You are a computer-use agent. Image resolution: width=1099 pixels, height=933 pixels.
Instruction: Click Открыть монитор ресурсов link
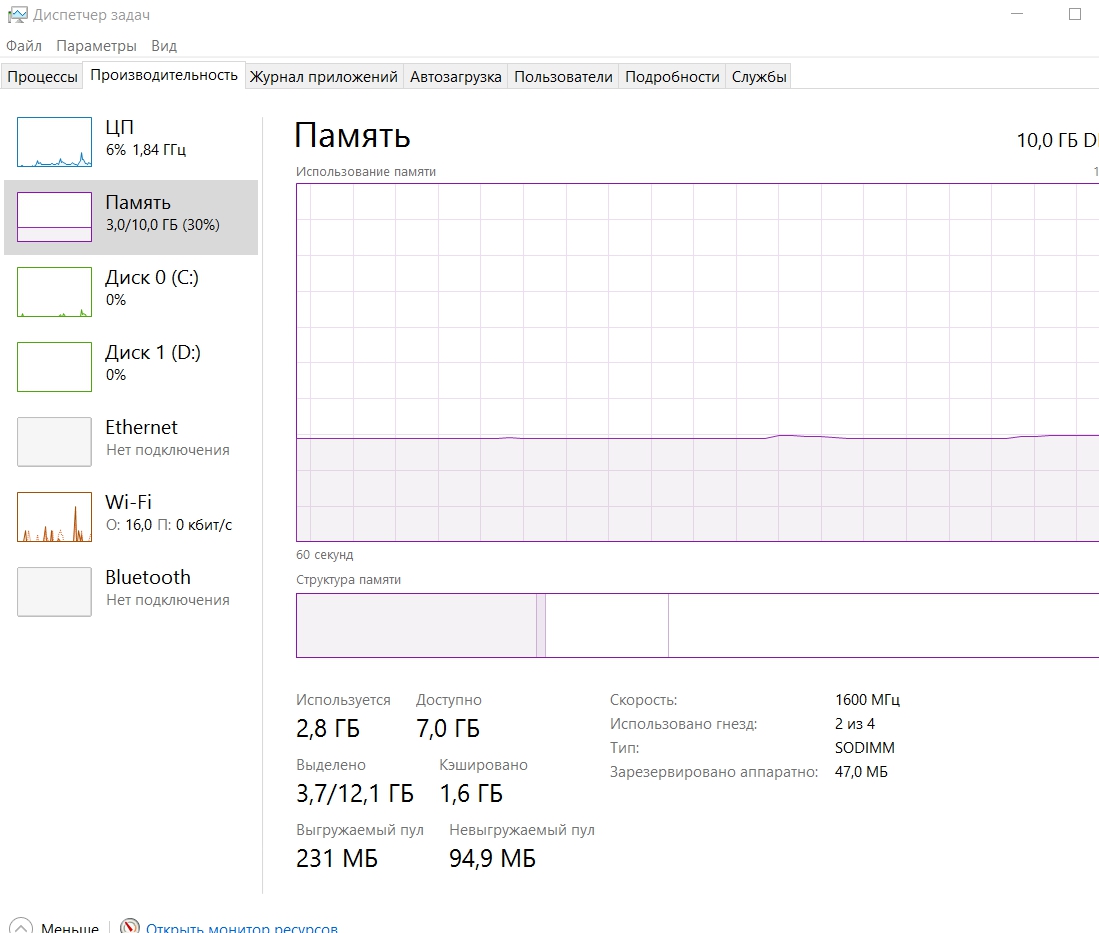coord(242,927)
